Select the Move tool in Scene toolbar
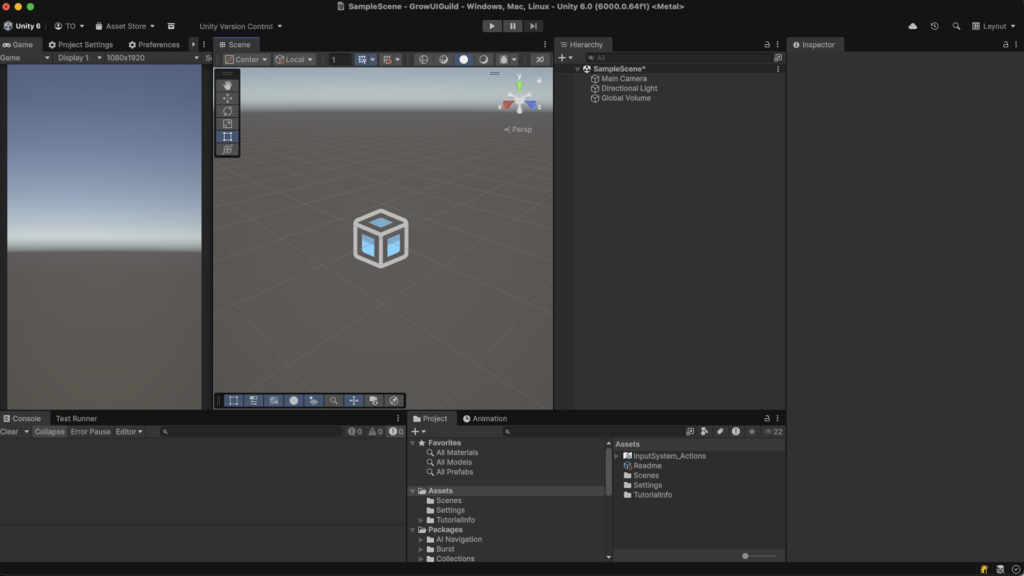This screenshot has width=1024, height=576. (x=227, y=98)
